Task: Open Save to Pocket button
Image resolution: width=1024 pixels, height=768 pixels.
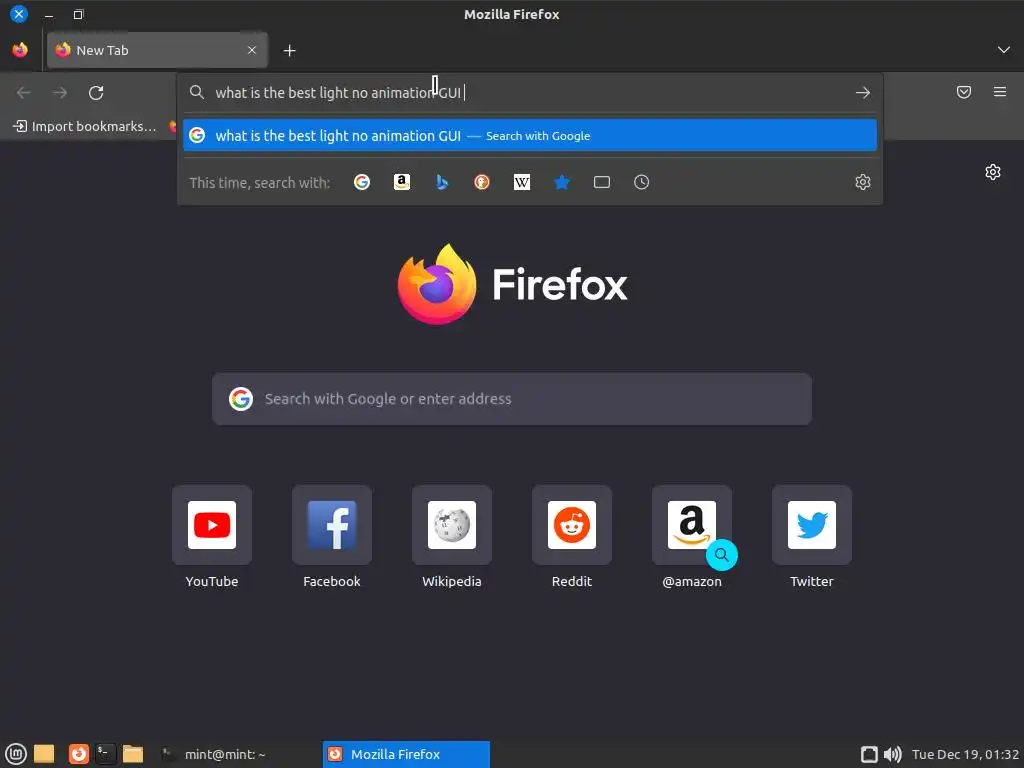Action: (x=964, y=92)
